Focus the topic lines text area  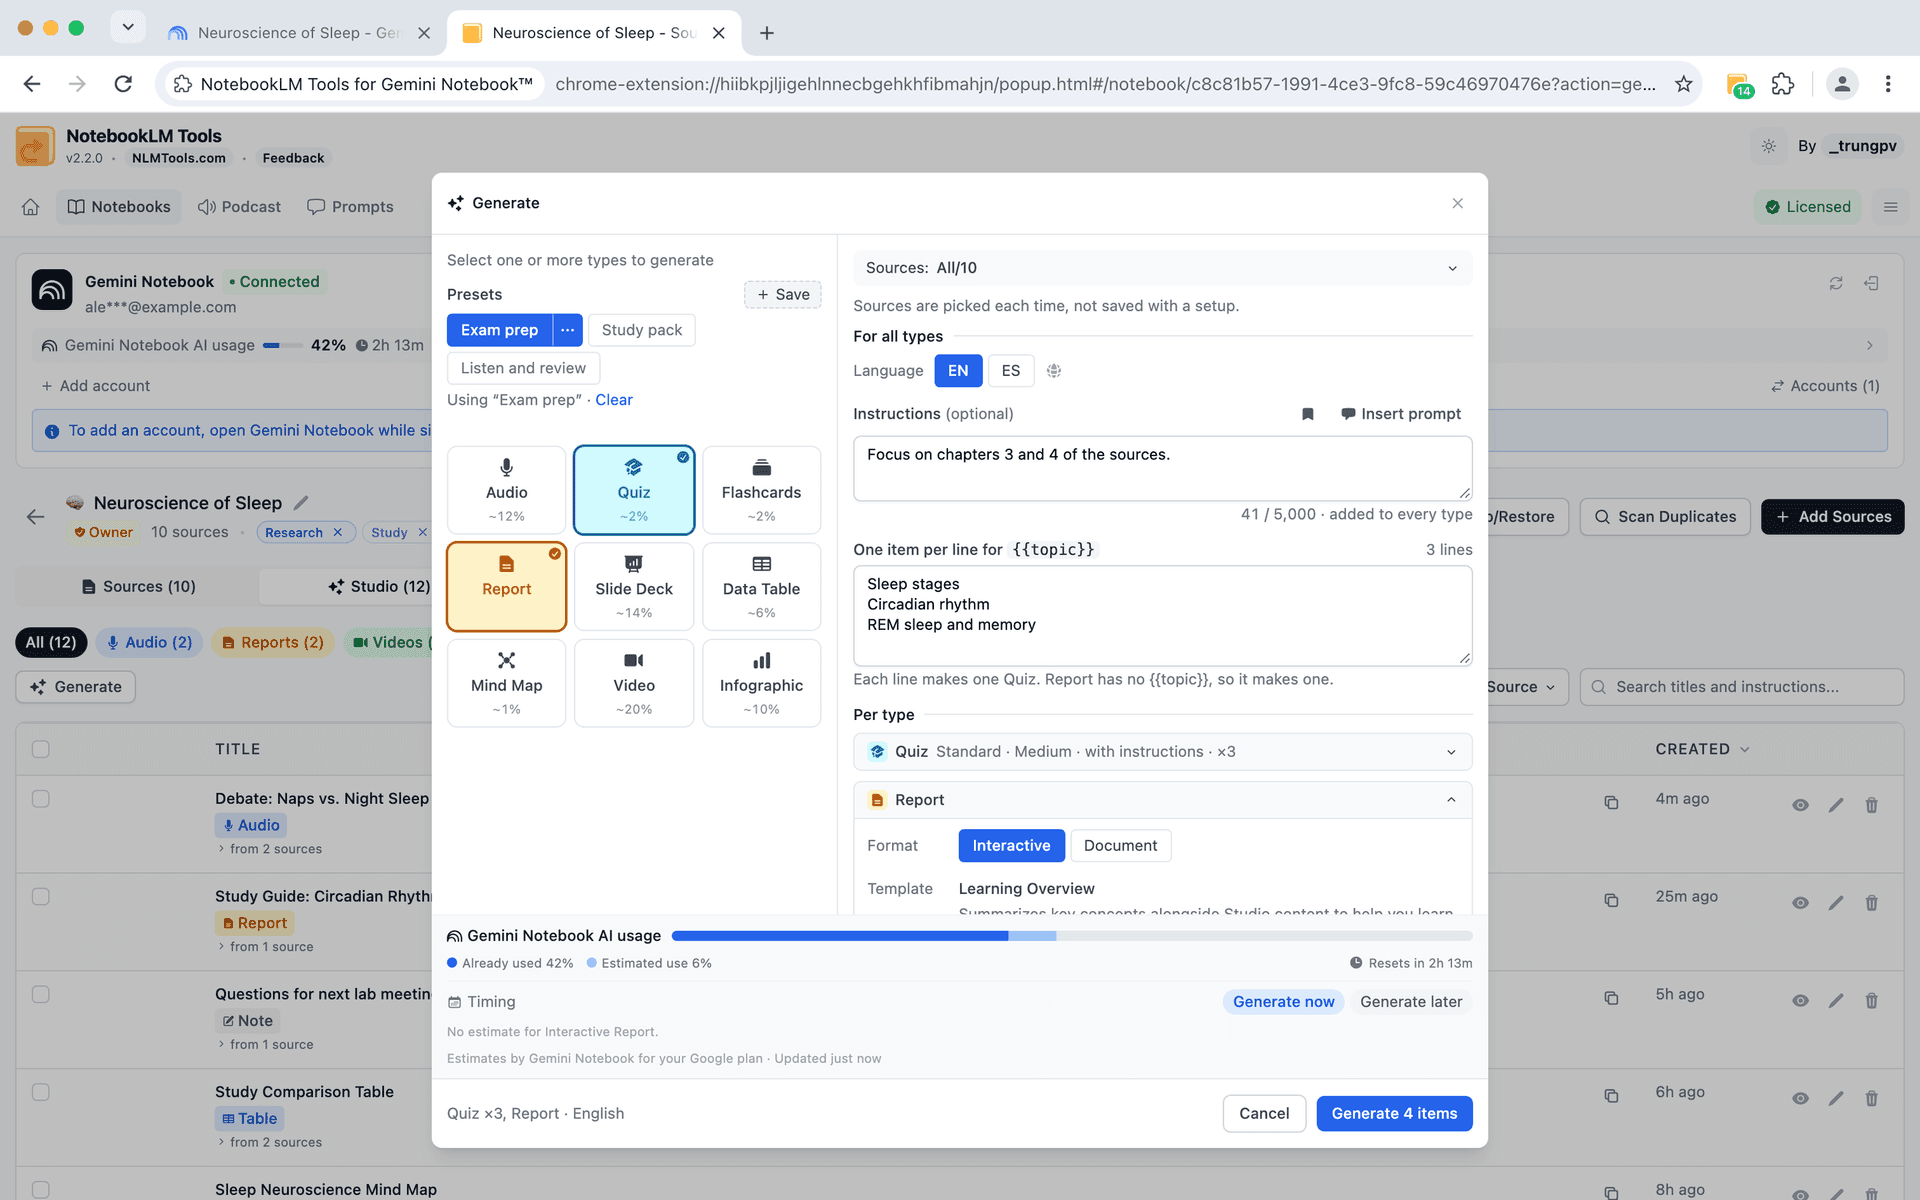pyautogui.click(x=1162, y=616)
